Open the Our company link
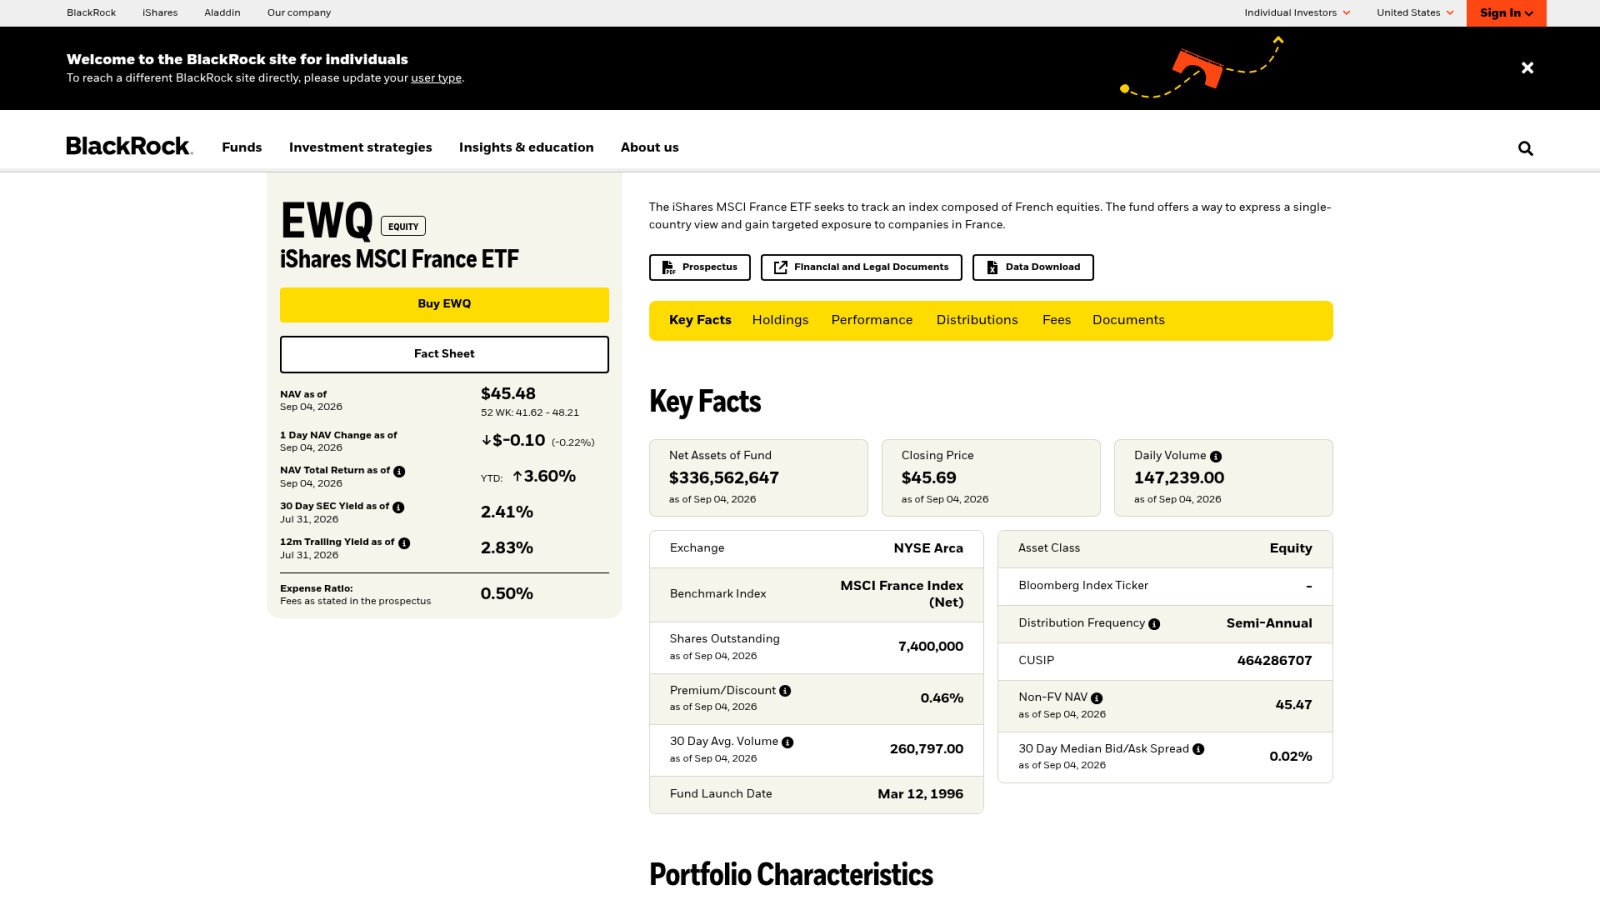 (x=299, y=13)
